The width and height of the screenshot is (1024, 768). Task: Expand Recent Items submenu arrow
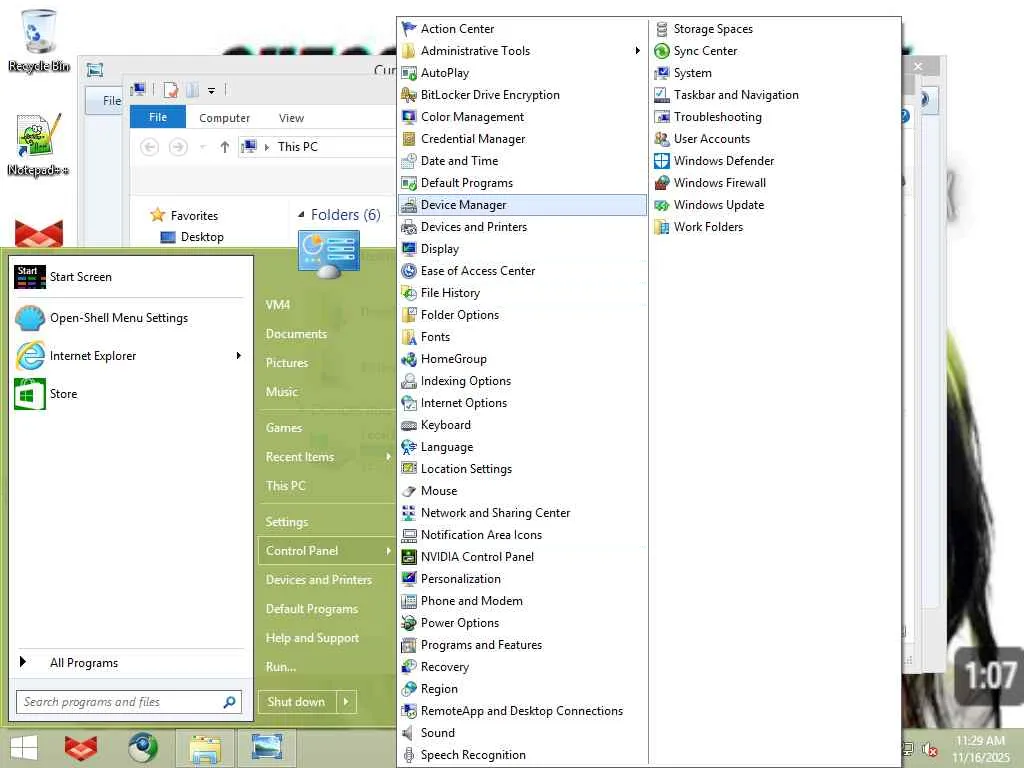pos(388,456)
